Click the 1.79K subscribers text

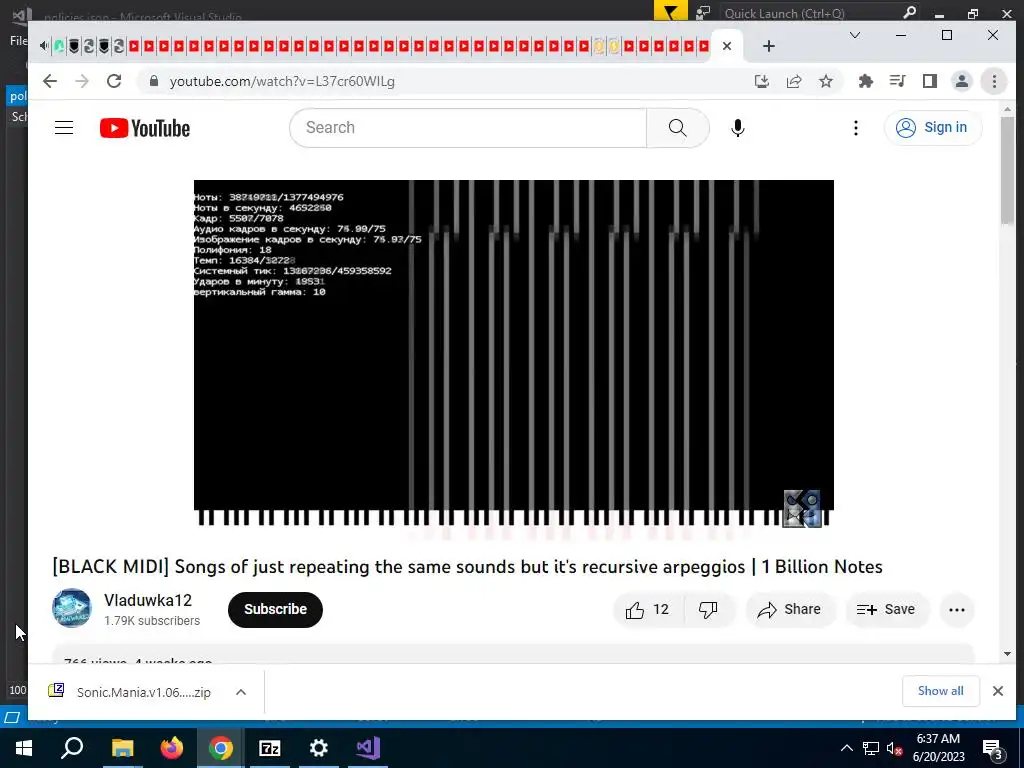[x=152, y=620]
